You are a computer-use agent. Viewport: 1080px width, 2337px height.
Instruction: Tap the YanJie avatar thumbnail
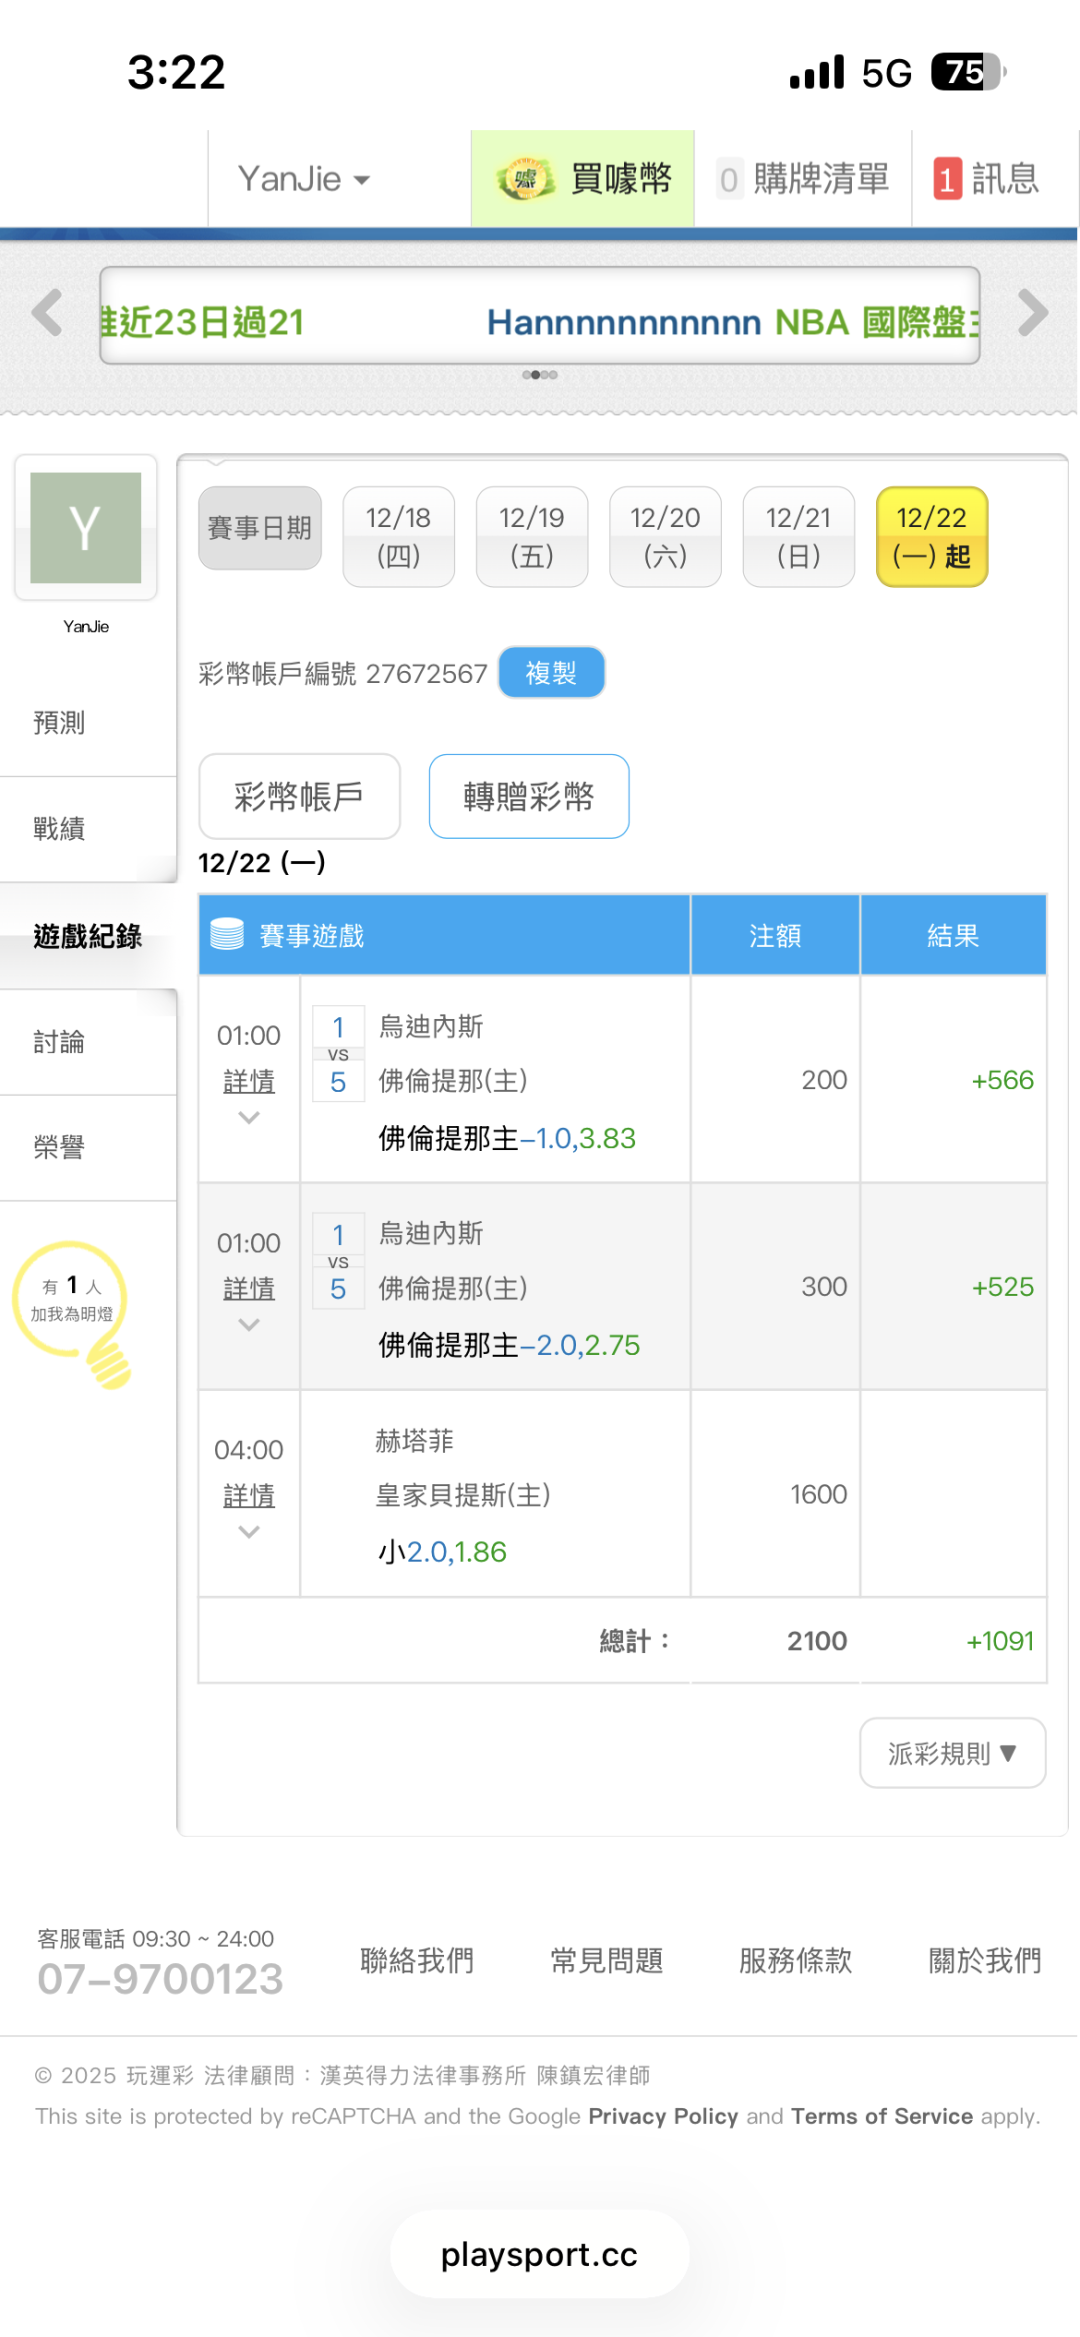click(86, 527)
